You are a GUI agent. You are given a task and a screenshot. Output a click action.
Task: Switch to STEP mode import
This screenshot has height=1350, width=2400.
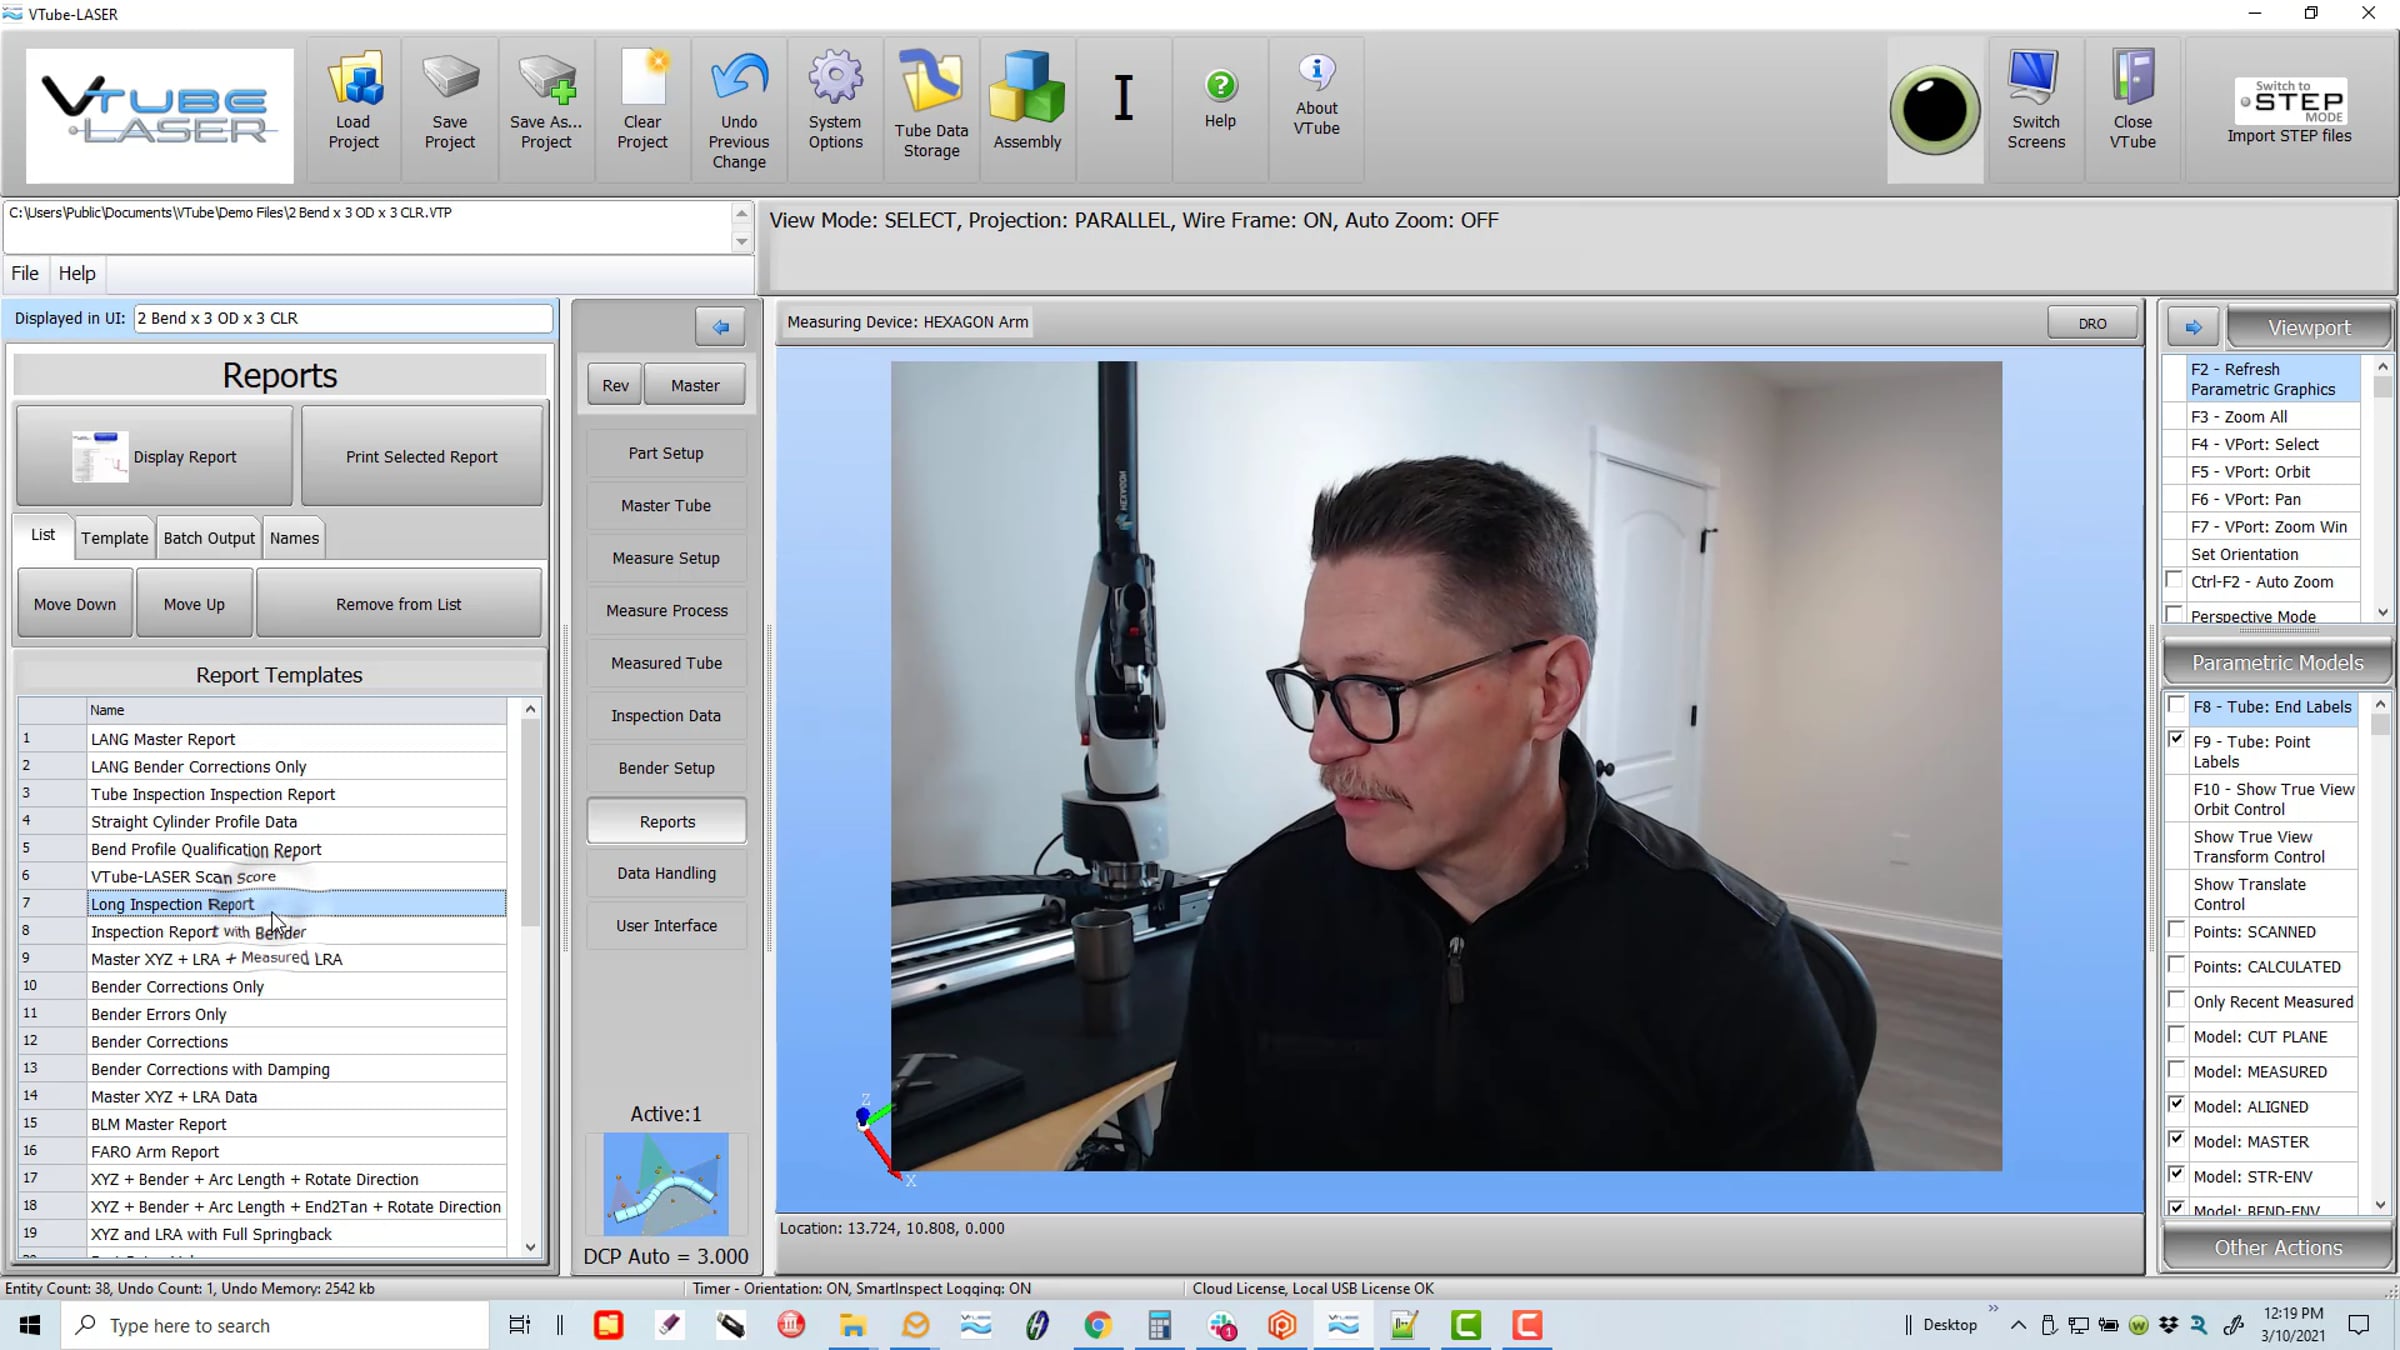coord(2289,110)
